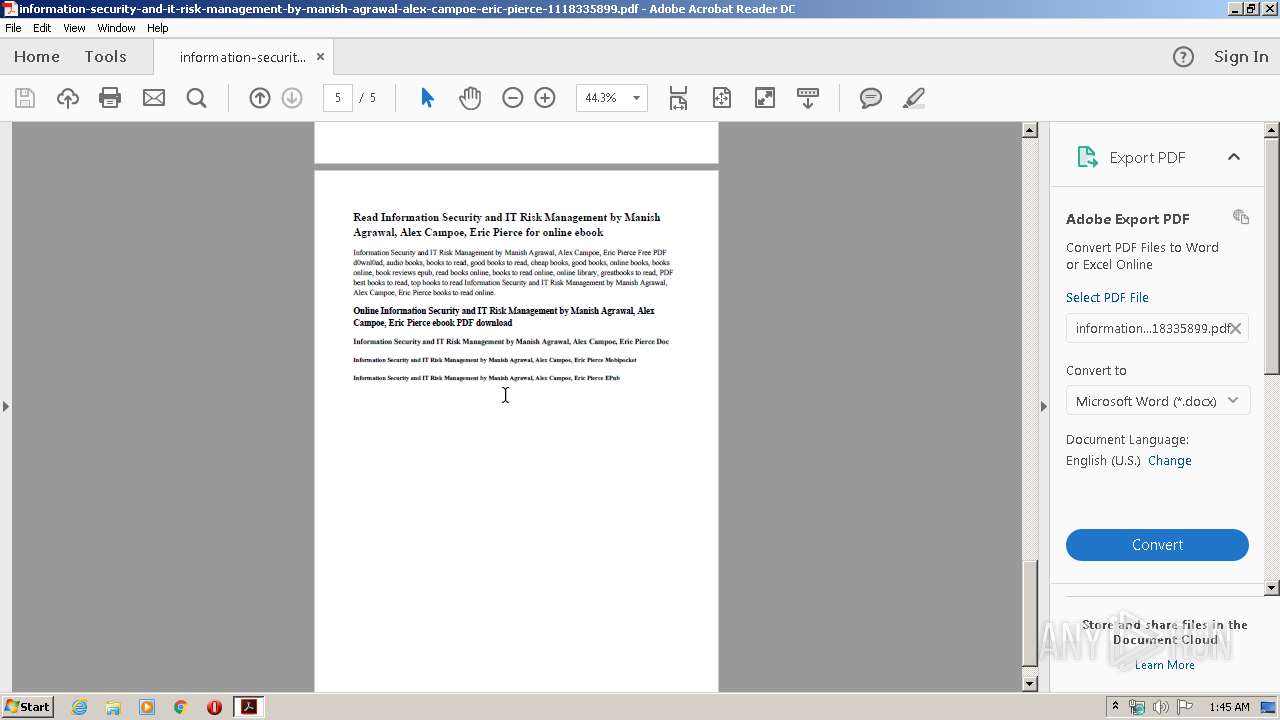
Task: Open the Find text magnifier
Action: [x=197, y=98]
